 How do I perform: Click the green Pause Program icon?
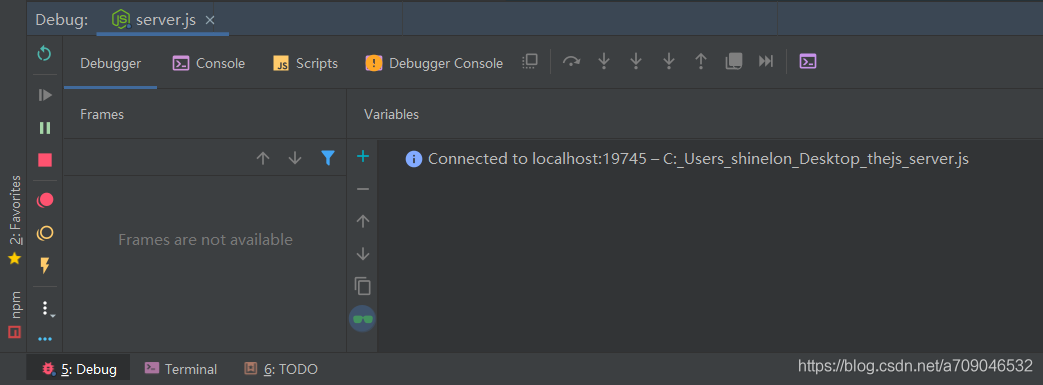click(x=45, y=128)
